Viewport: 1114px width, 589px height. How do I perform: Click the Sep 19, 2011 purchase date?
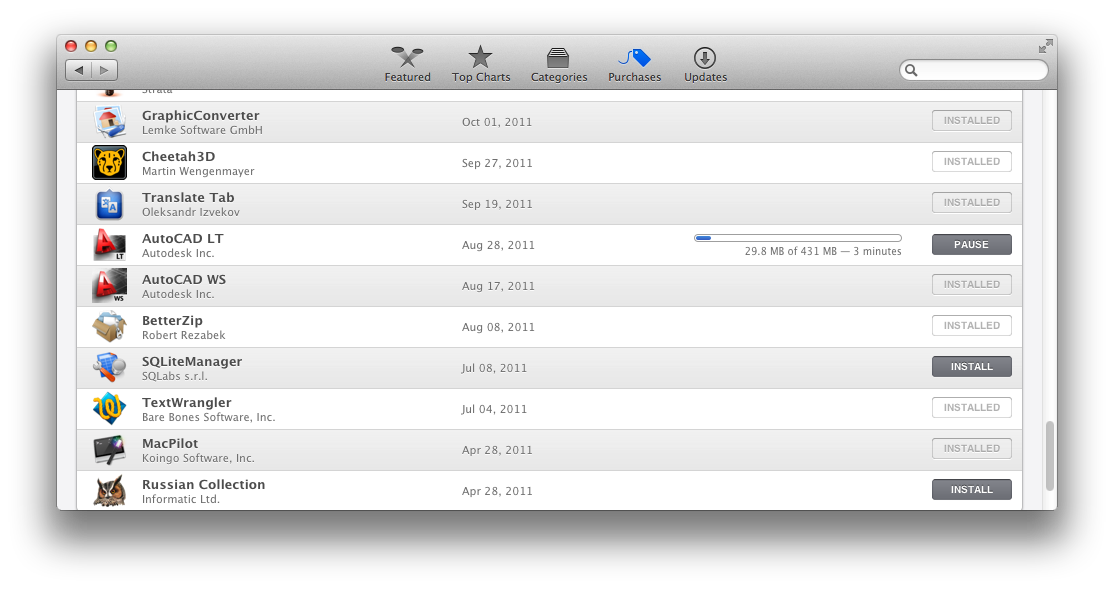click(497, 204)
